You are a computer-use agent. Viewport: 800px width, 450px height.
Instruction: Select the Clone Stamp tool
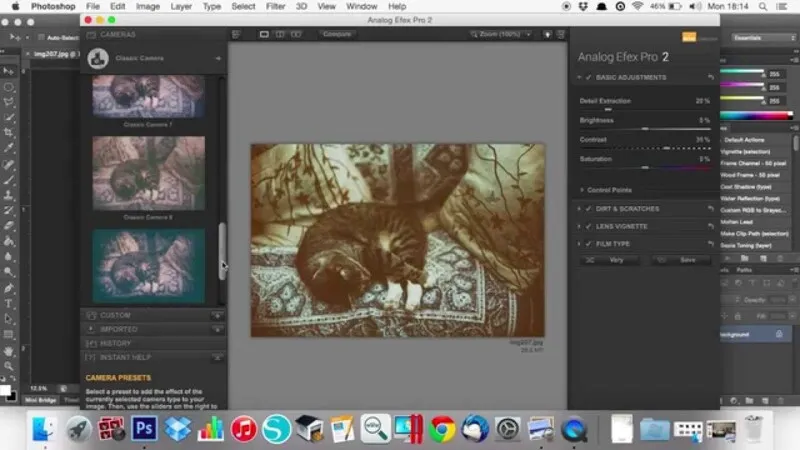(9, 195)
